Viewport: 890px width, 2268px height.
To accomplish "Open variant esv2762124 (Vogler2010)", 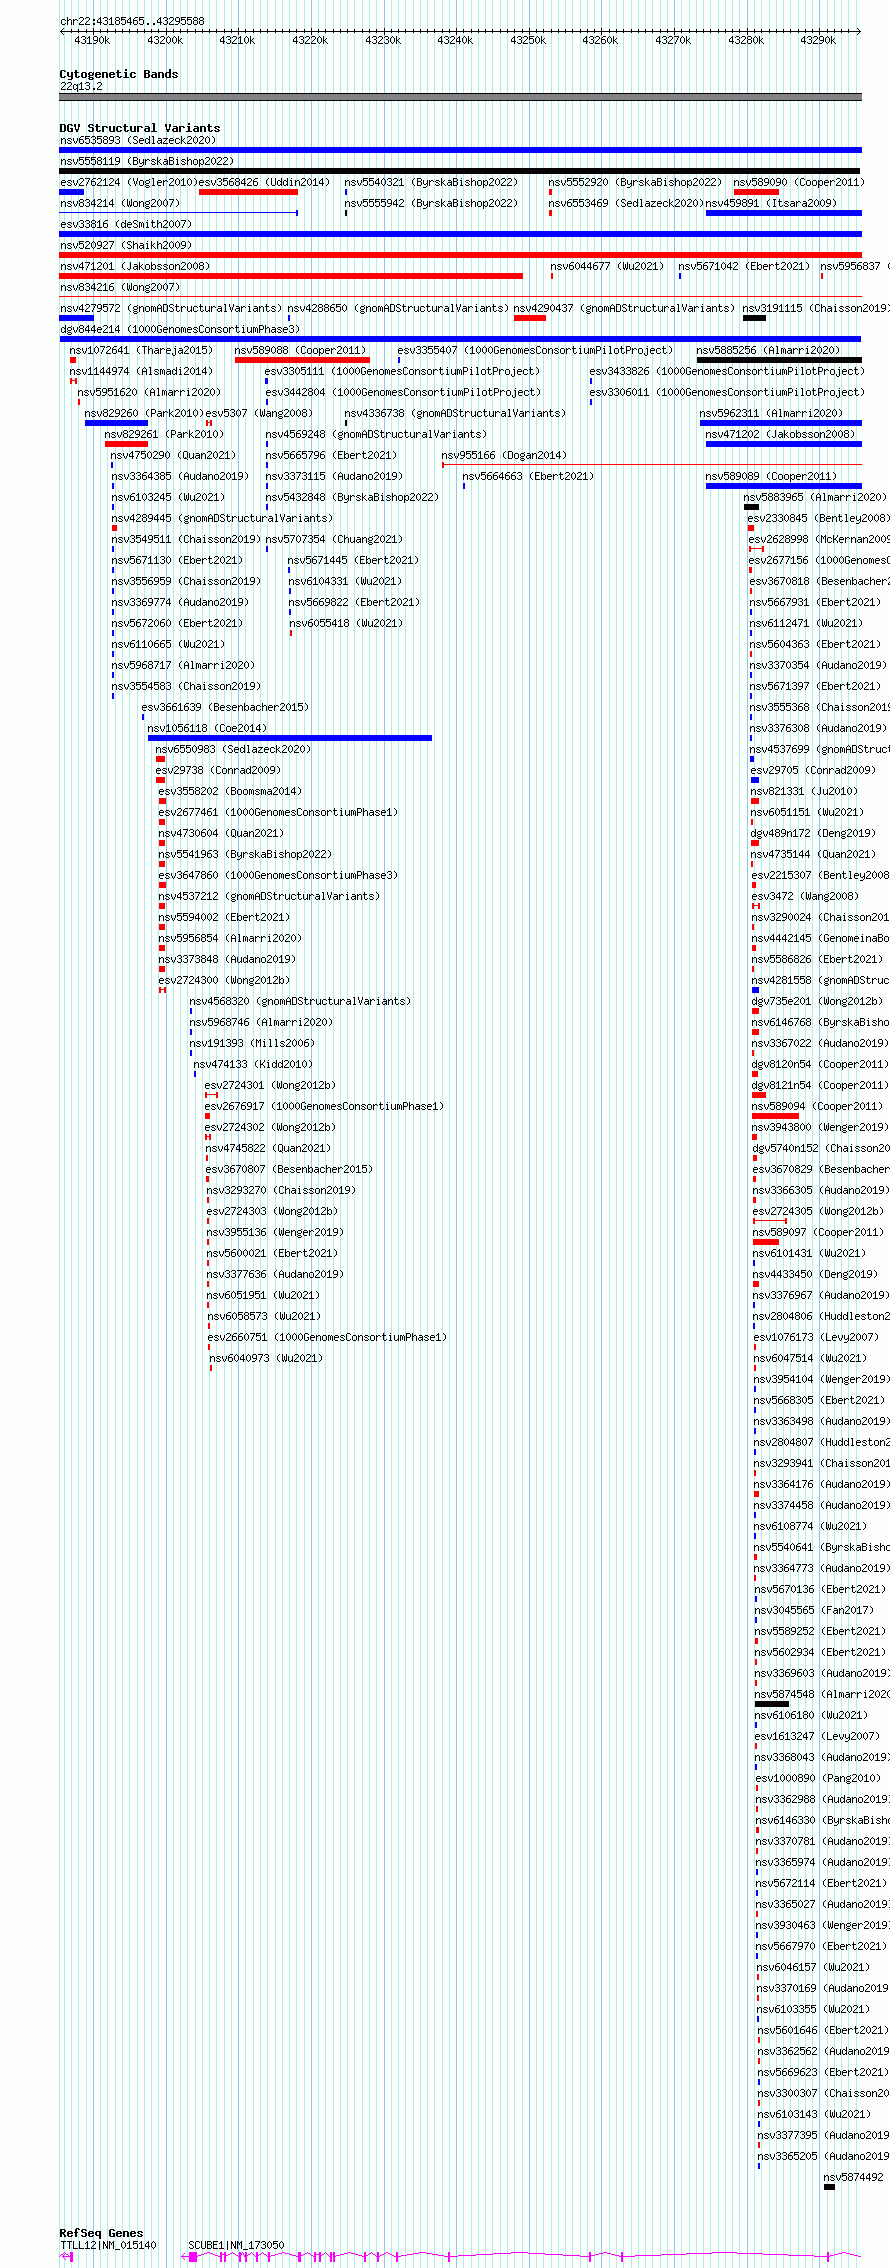I will pyautogui.click(x=129, y=182).
